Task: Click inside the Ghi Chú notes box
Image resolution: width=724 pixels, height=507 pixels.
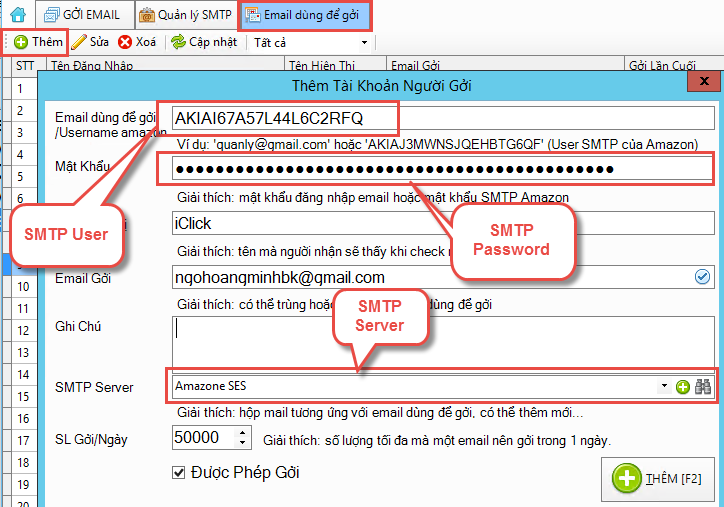Action: [443, 343]
